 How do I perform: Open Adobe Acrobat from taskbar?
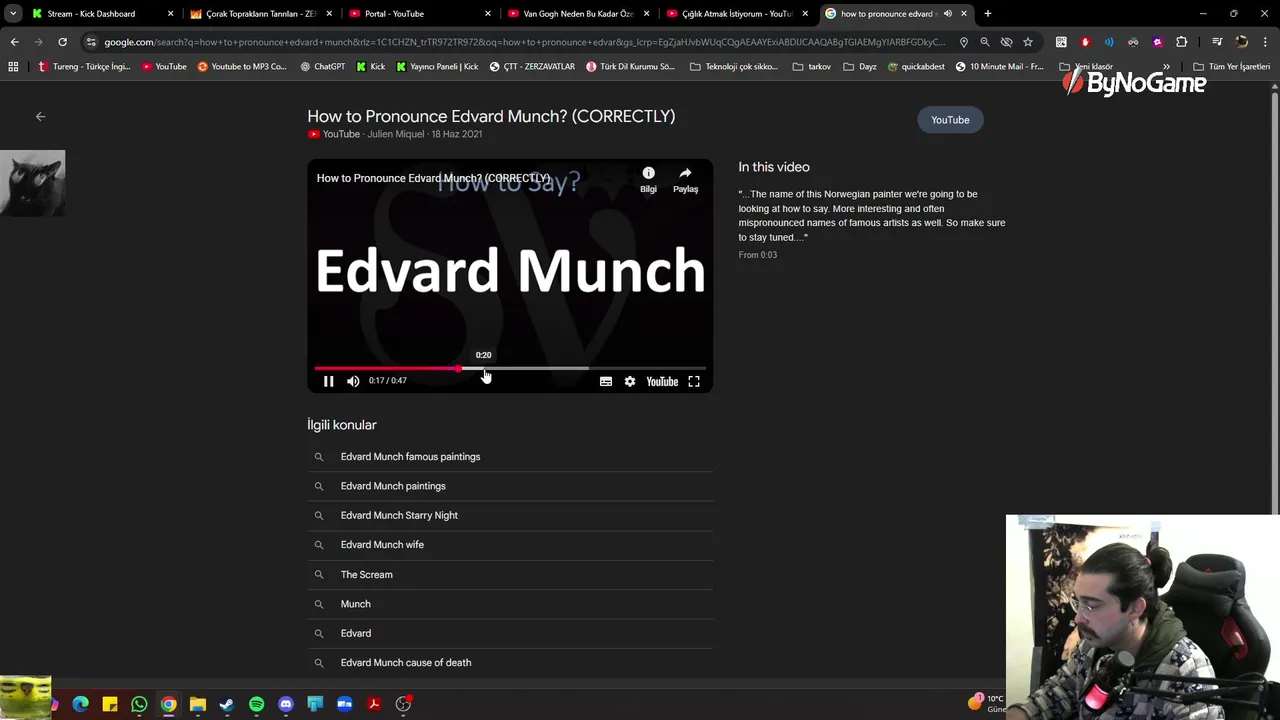point(374,704)
